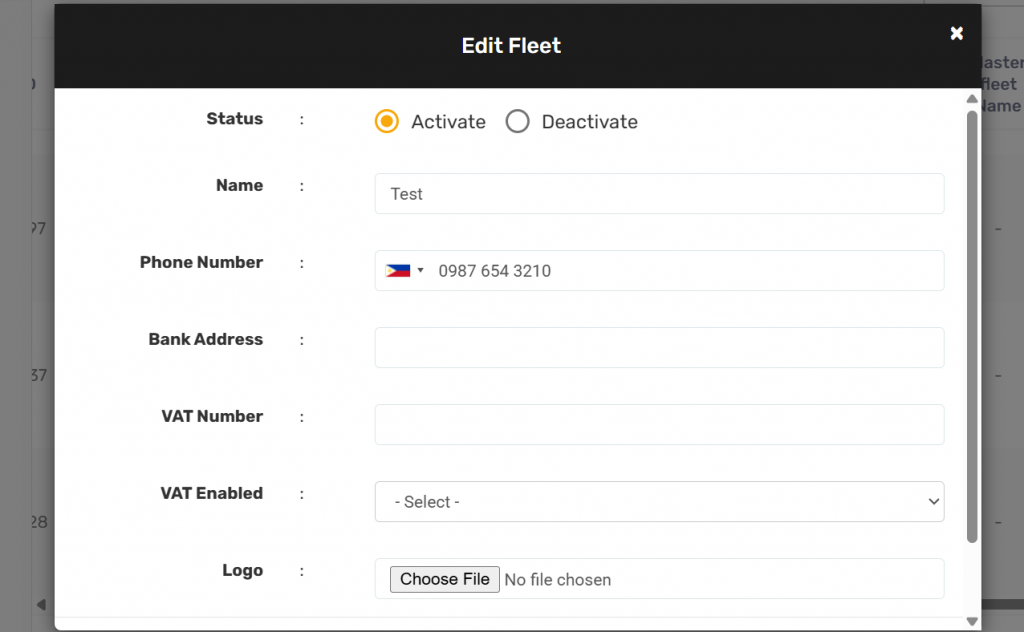
Task: Click the Name field containing Test
Action: 659,194
